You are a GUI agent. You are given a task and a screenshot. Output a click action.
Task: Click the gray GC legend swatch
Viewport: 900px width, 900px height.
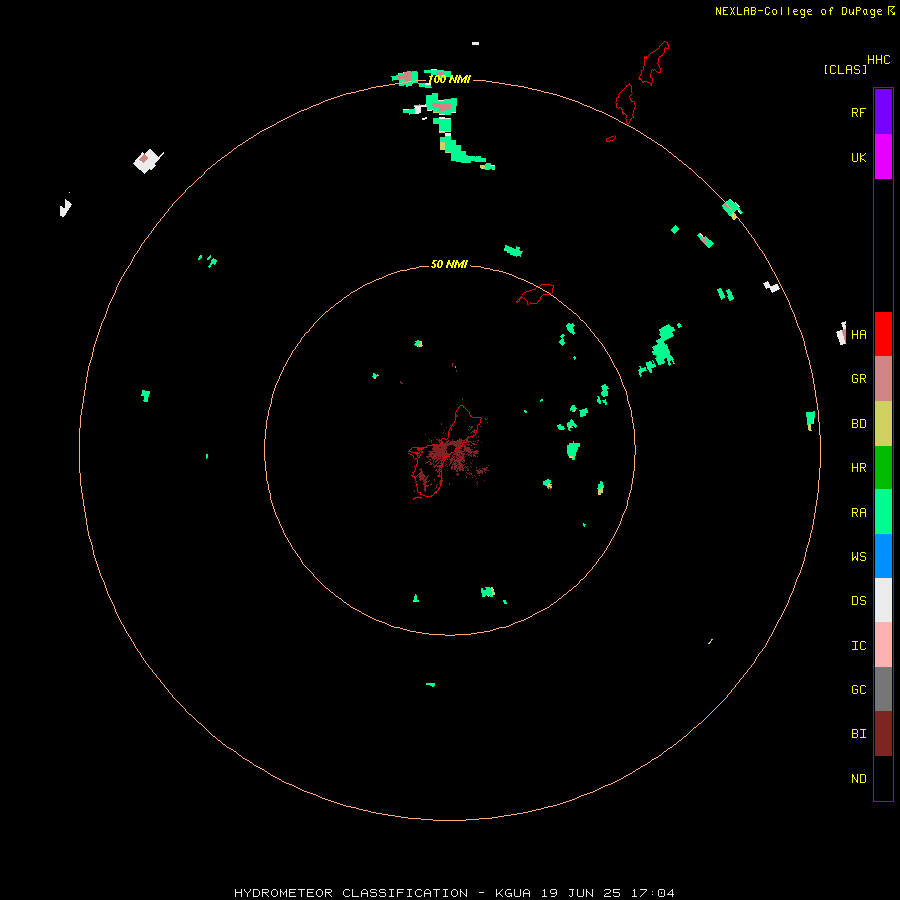click(883, 689)
